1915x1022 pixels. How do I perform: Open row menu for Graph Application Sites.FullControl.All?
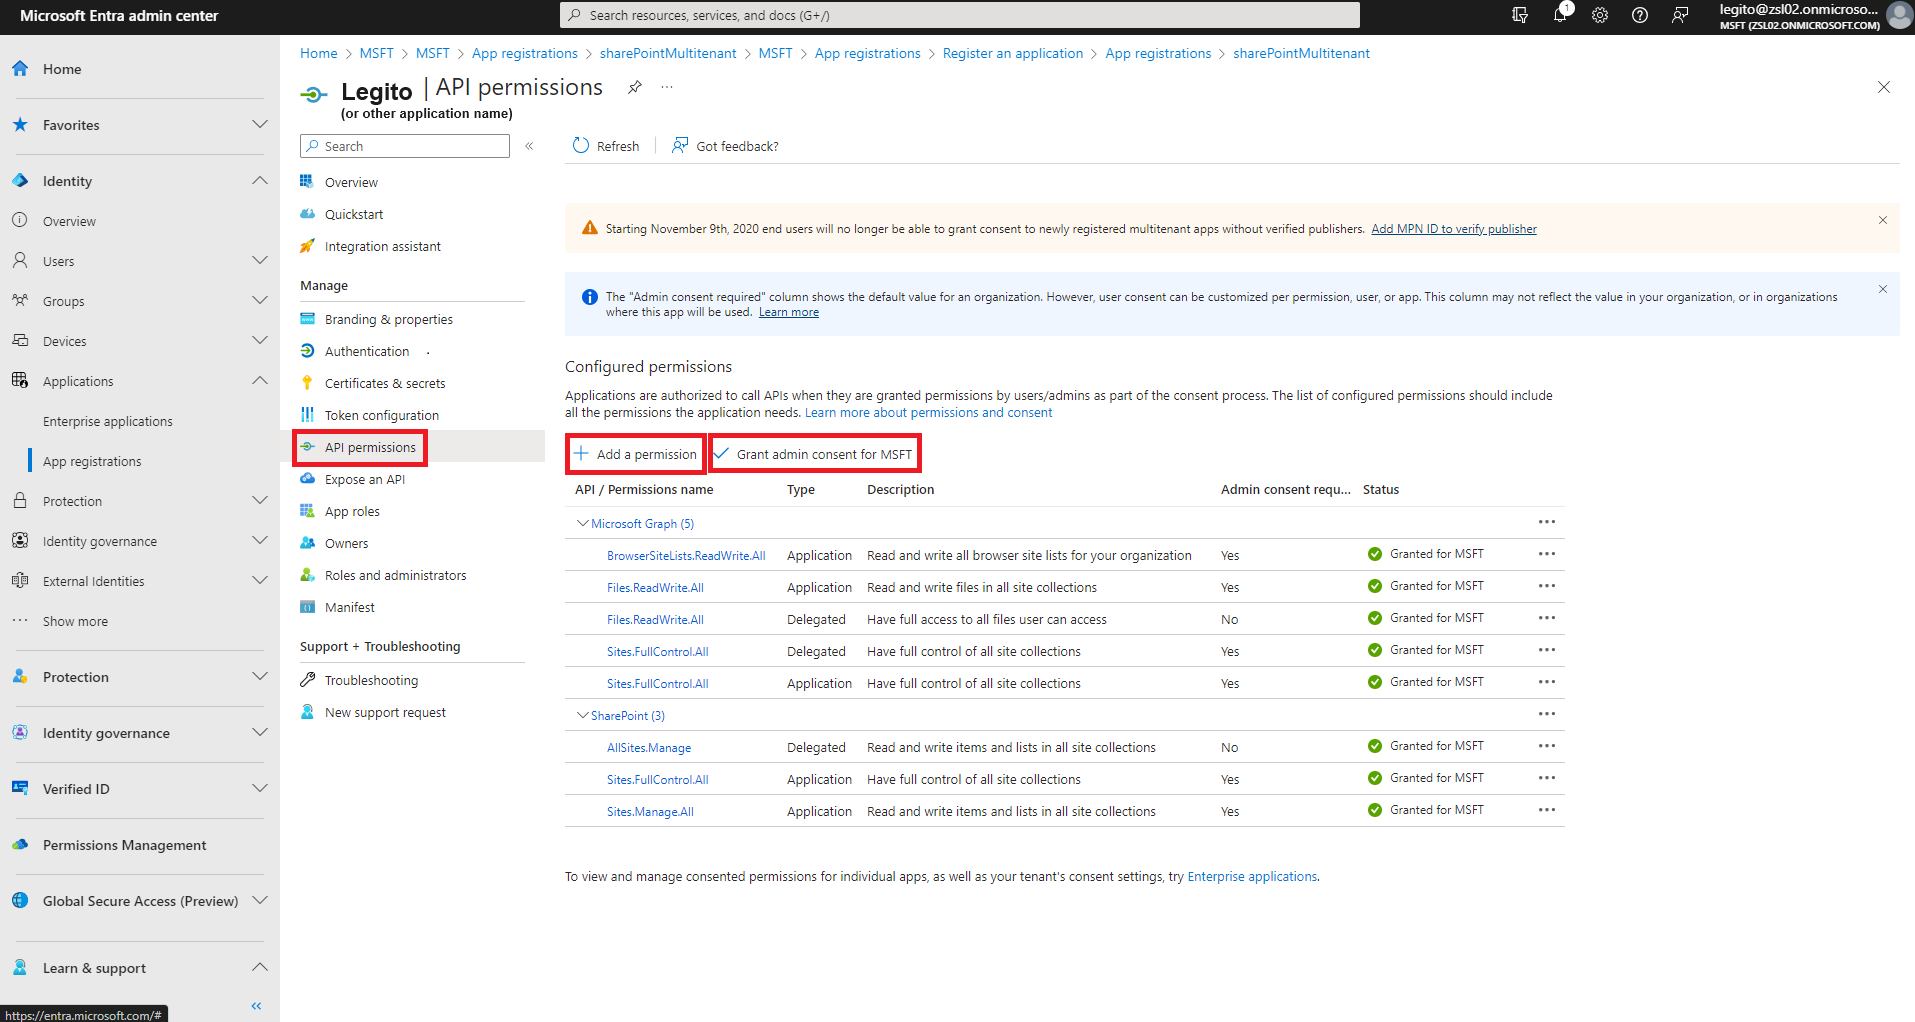pos(1547,682)
